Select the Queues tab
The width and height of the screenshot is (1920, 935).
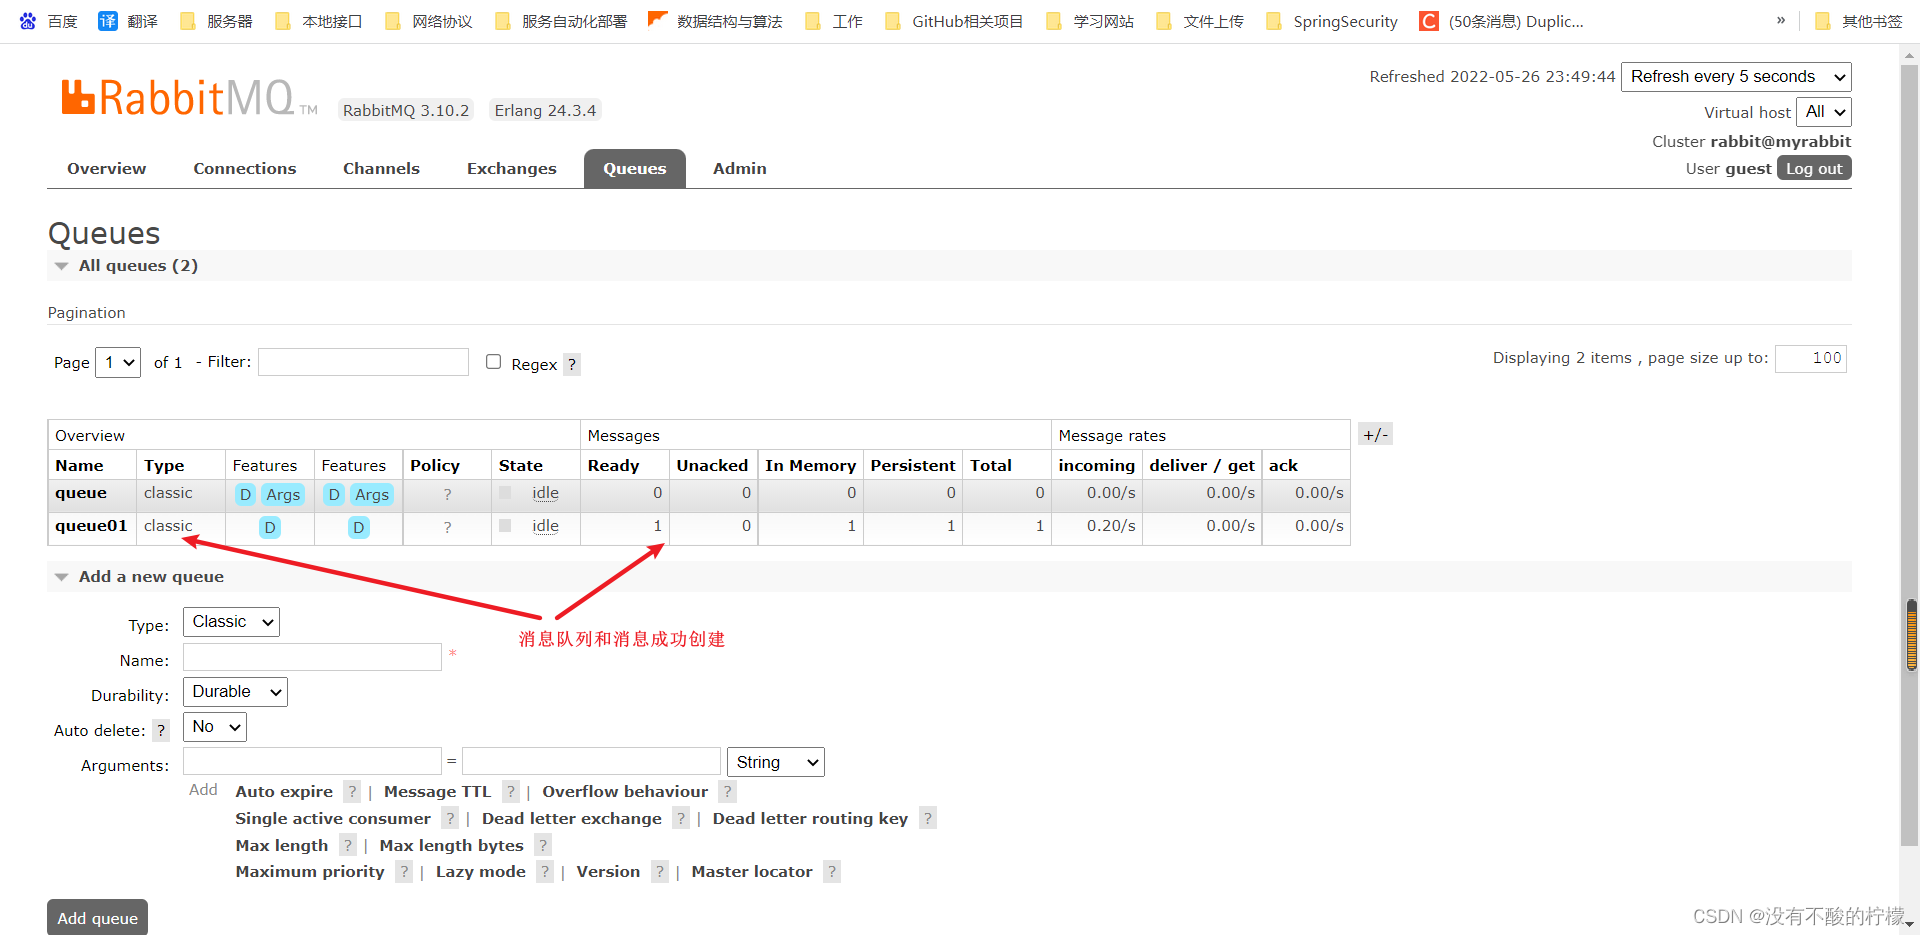coord(634,169)
